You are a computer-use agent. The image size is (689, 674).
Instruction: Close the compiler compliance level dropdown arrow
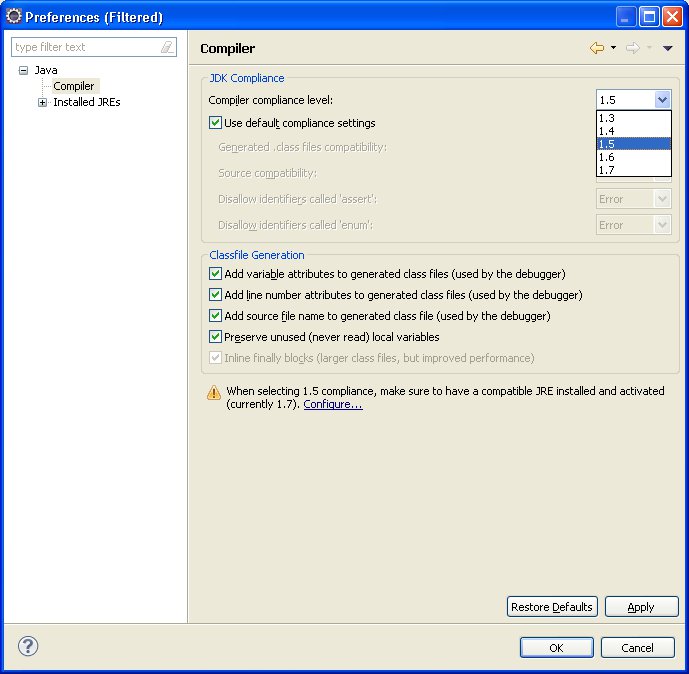point(662,99)
